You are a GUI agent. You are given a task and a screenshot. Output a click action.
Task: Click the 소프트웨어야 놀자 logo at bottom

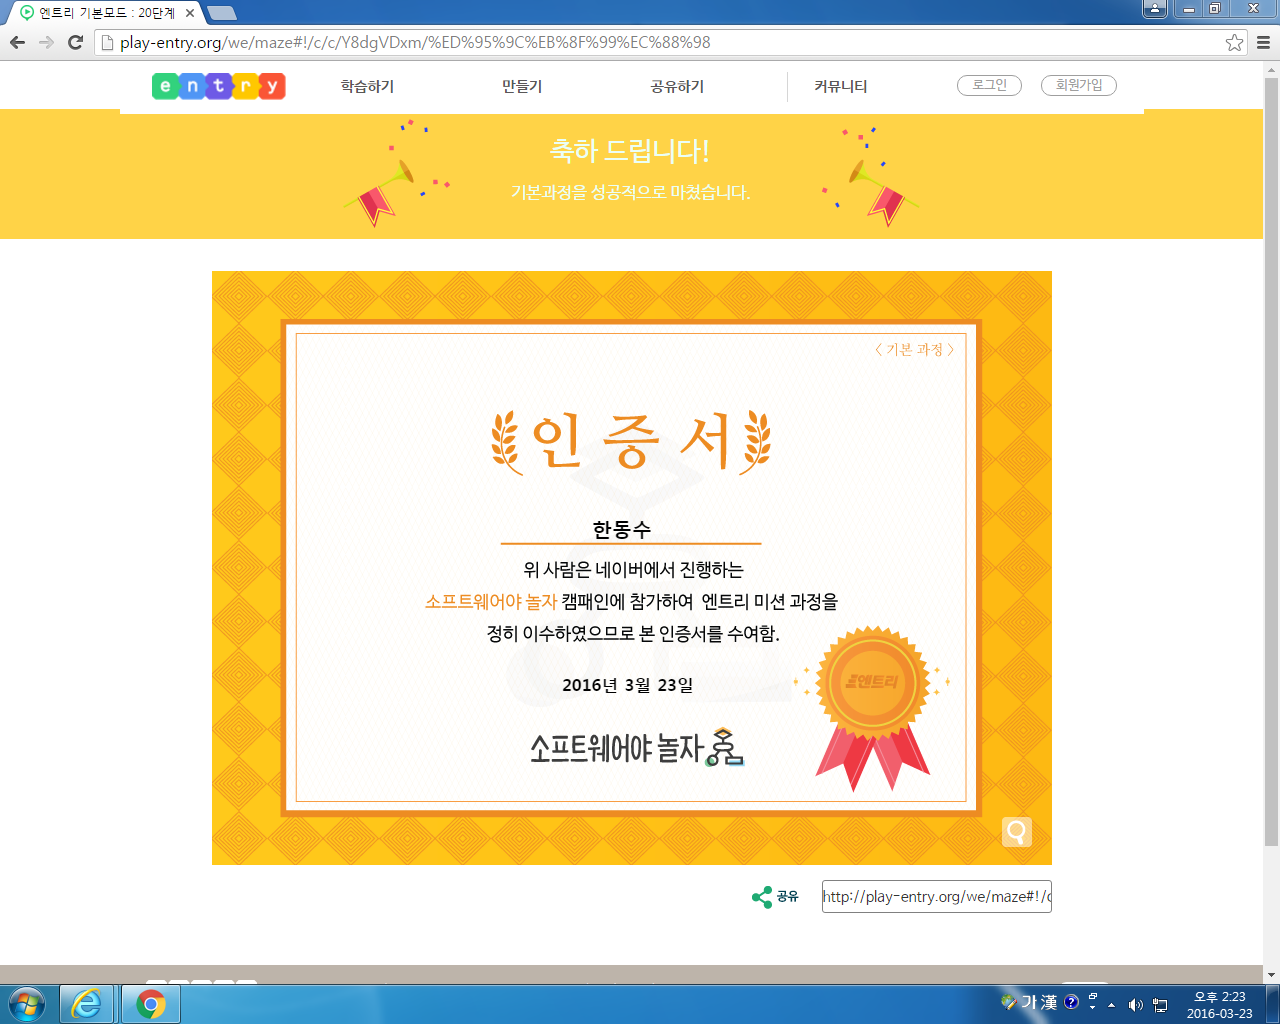(637, 747)
